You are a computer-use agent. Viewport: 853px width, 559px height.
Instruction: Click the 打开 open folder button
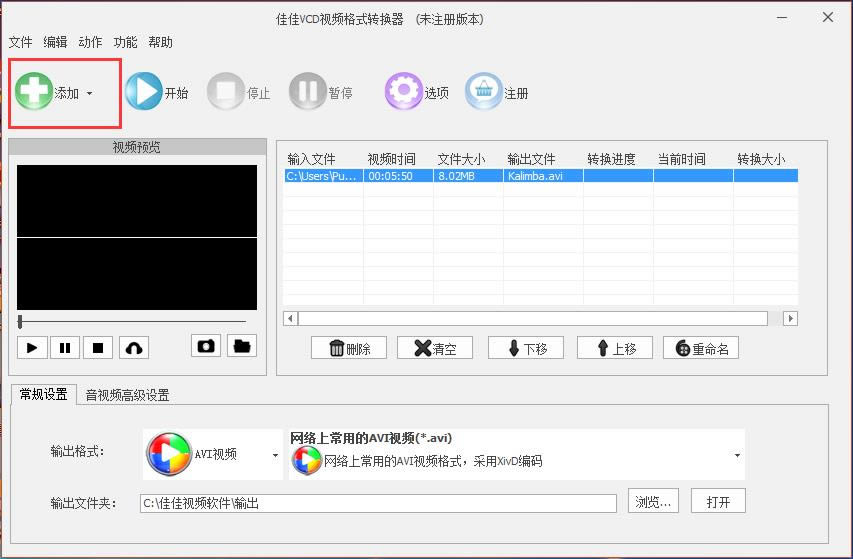[718, 501]
